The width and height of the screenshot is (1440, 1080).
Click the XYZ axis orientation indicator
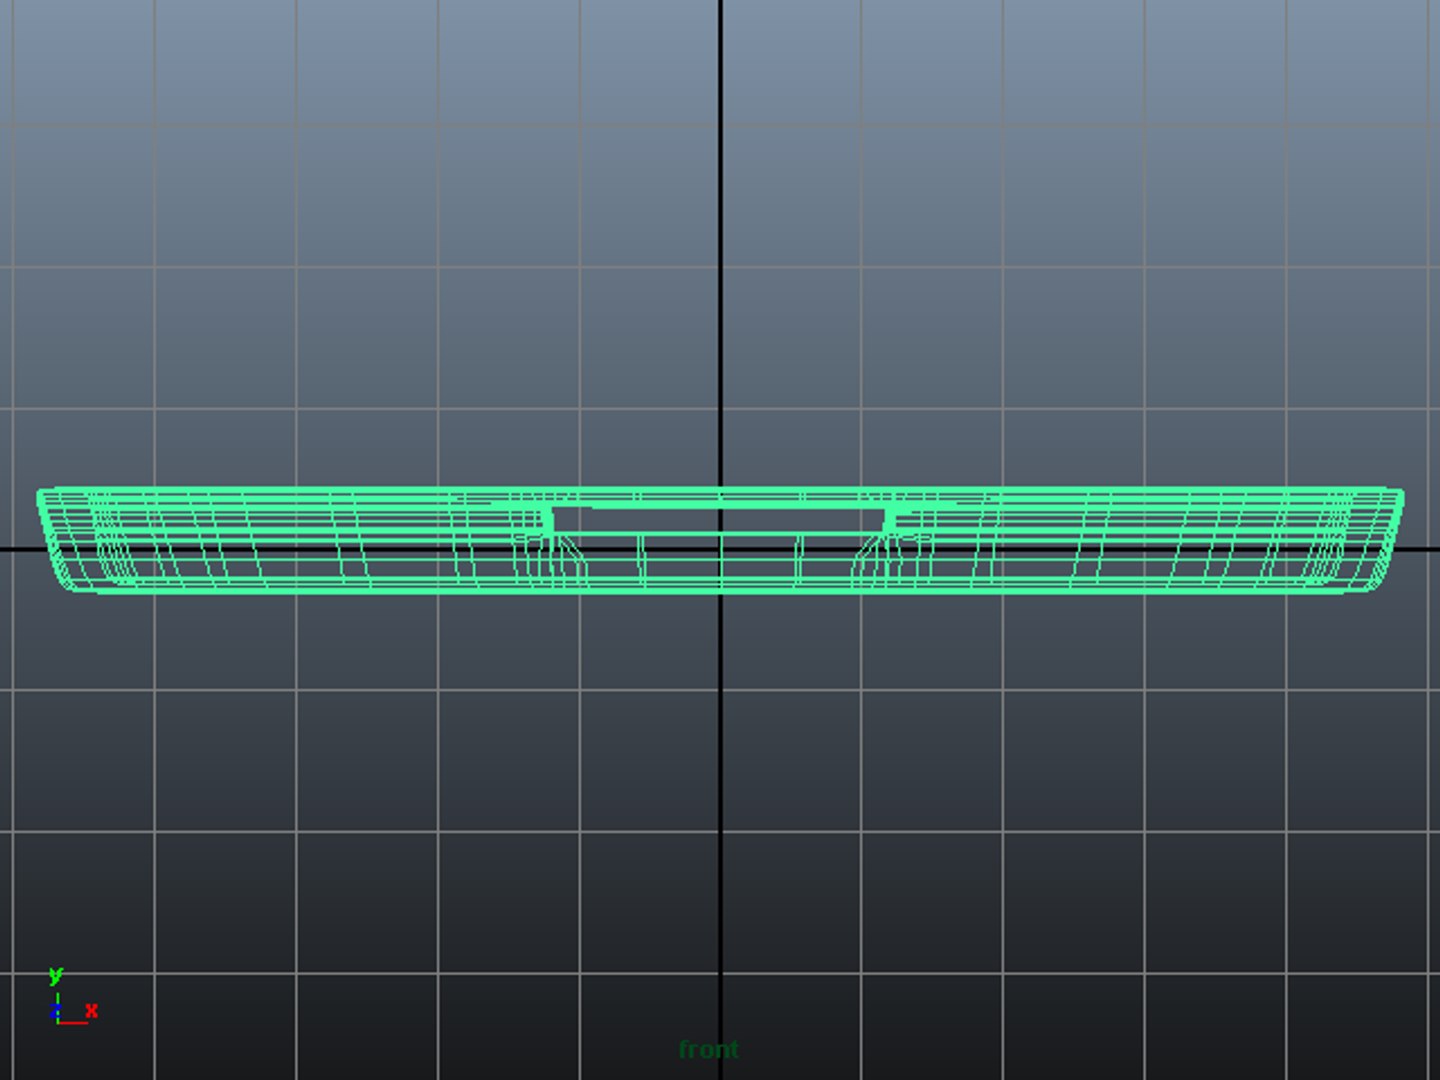click(x=73, y=996)
